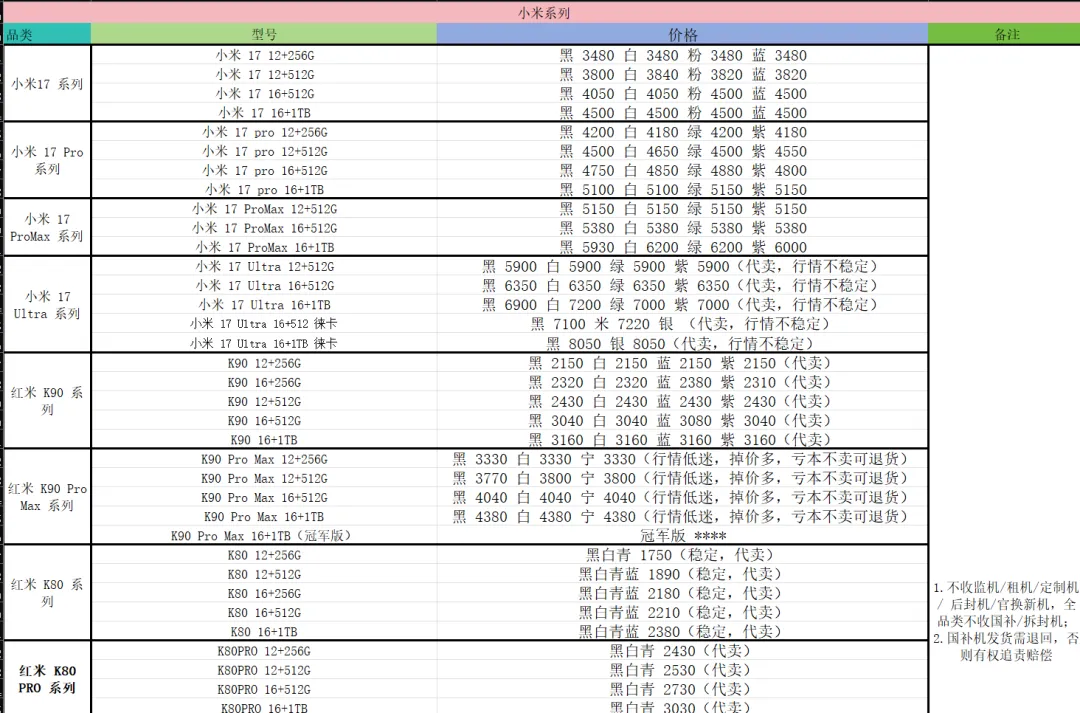Viewport: 1080px width, 713px height.
Task: Click the 小米系列 title cell
Action: [x=543, y=12]
